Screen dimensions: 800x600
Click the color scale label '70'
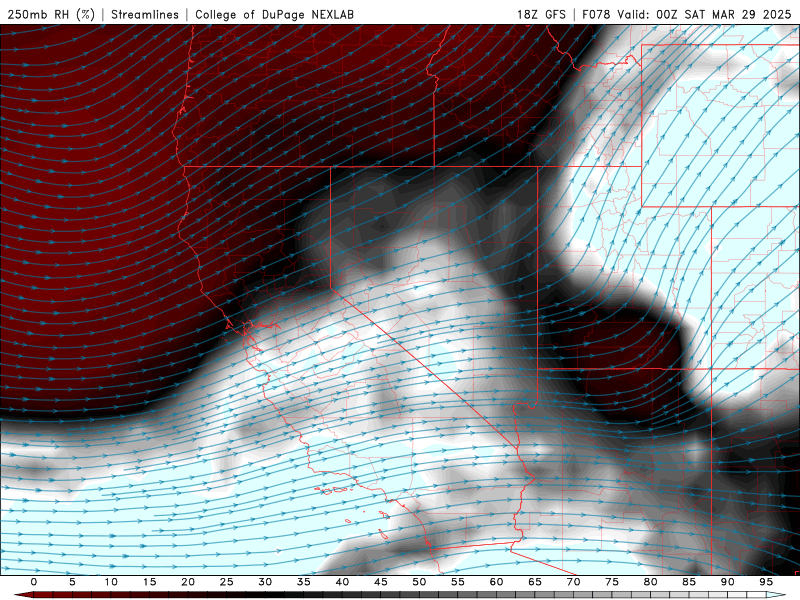point(573,582)
